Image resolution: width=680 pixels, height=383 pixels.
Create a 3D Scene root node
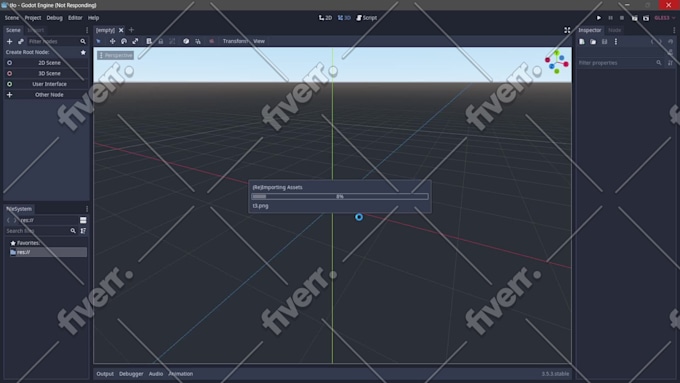pos(46,73)
